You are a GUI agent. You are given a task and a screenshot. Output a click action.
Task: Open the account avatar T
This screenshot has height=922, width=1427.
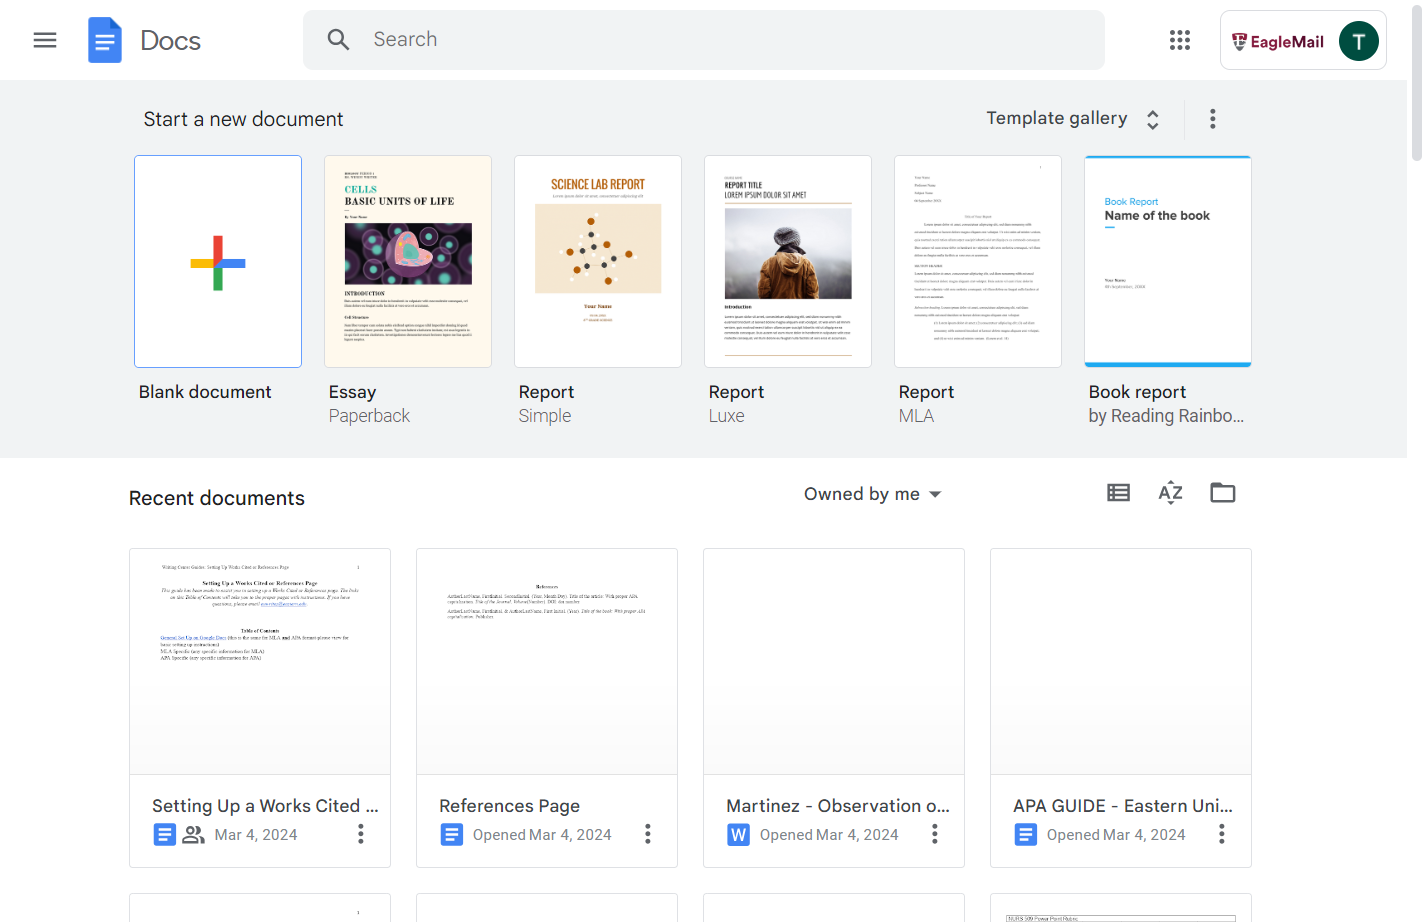pos(1358,41)
